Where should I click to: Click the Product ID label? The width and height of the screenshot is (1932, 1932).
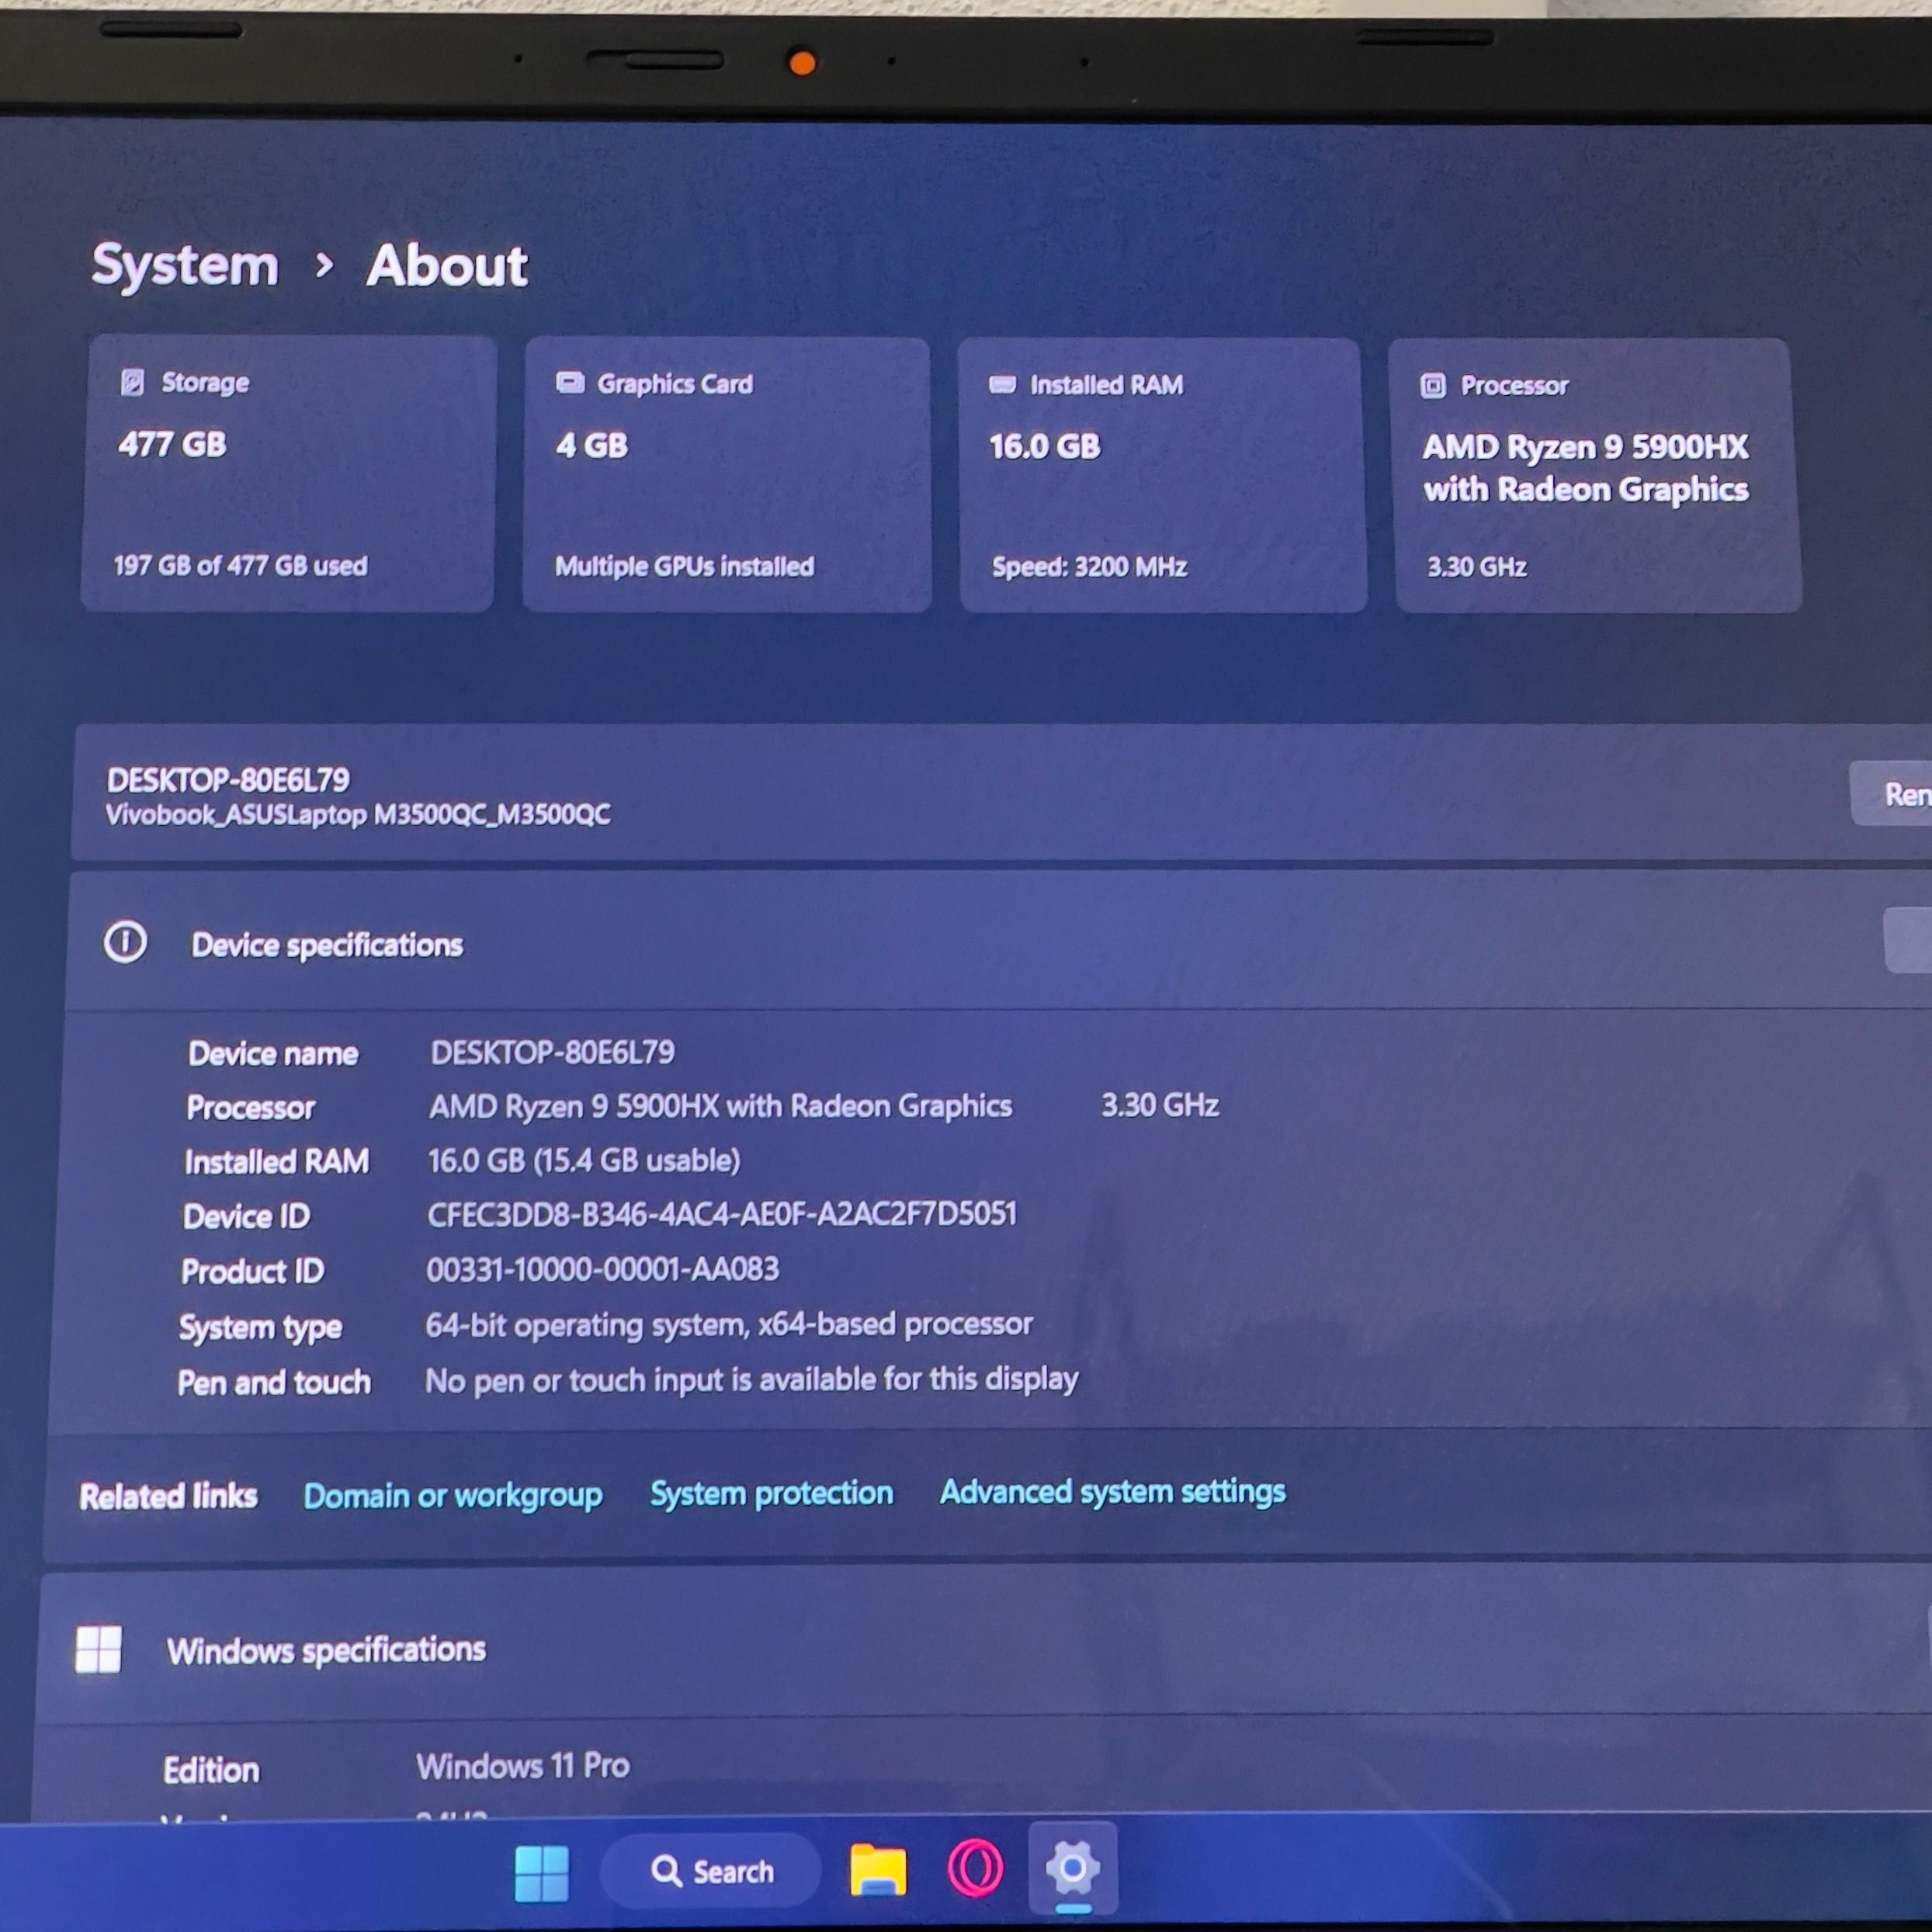252,1271
